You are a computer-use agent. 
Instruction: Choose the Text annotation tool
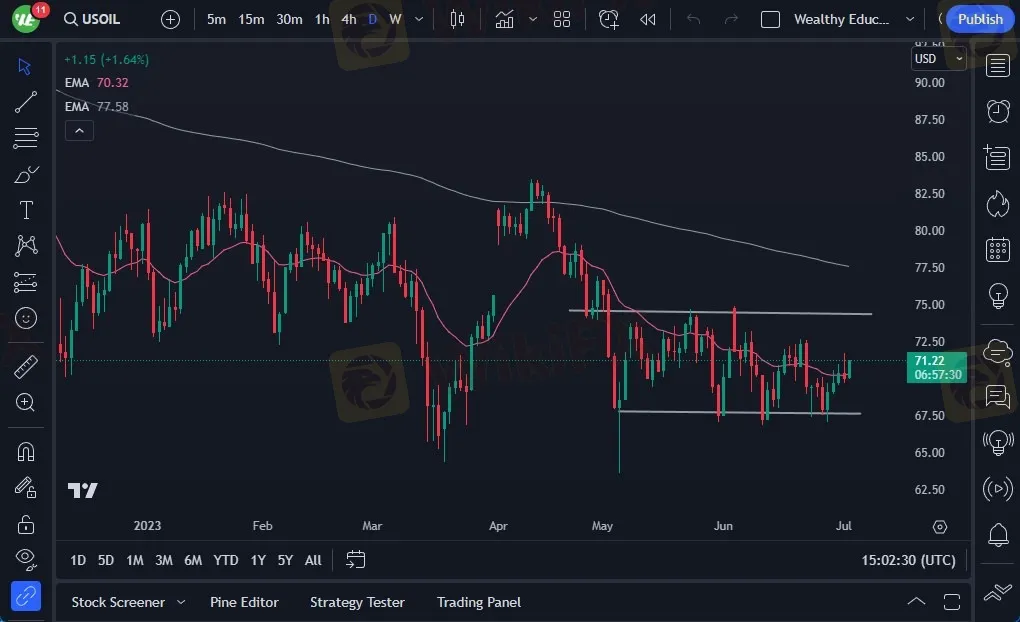[x=26, y=210]
